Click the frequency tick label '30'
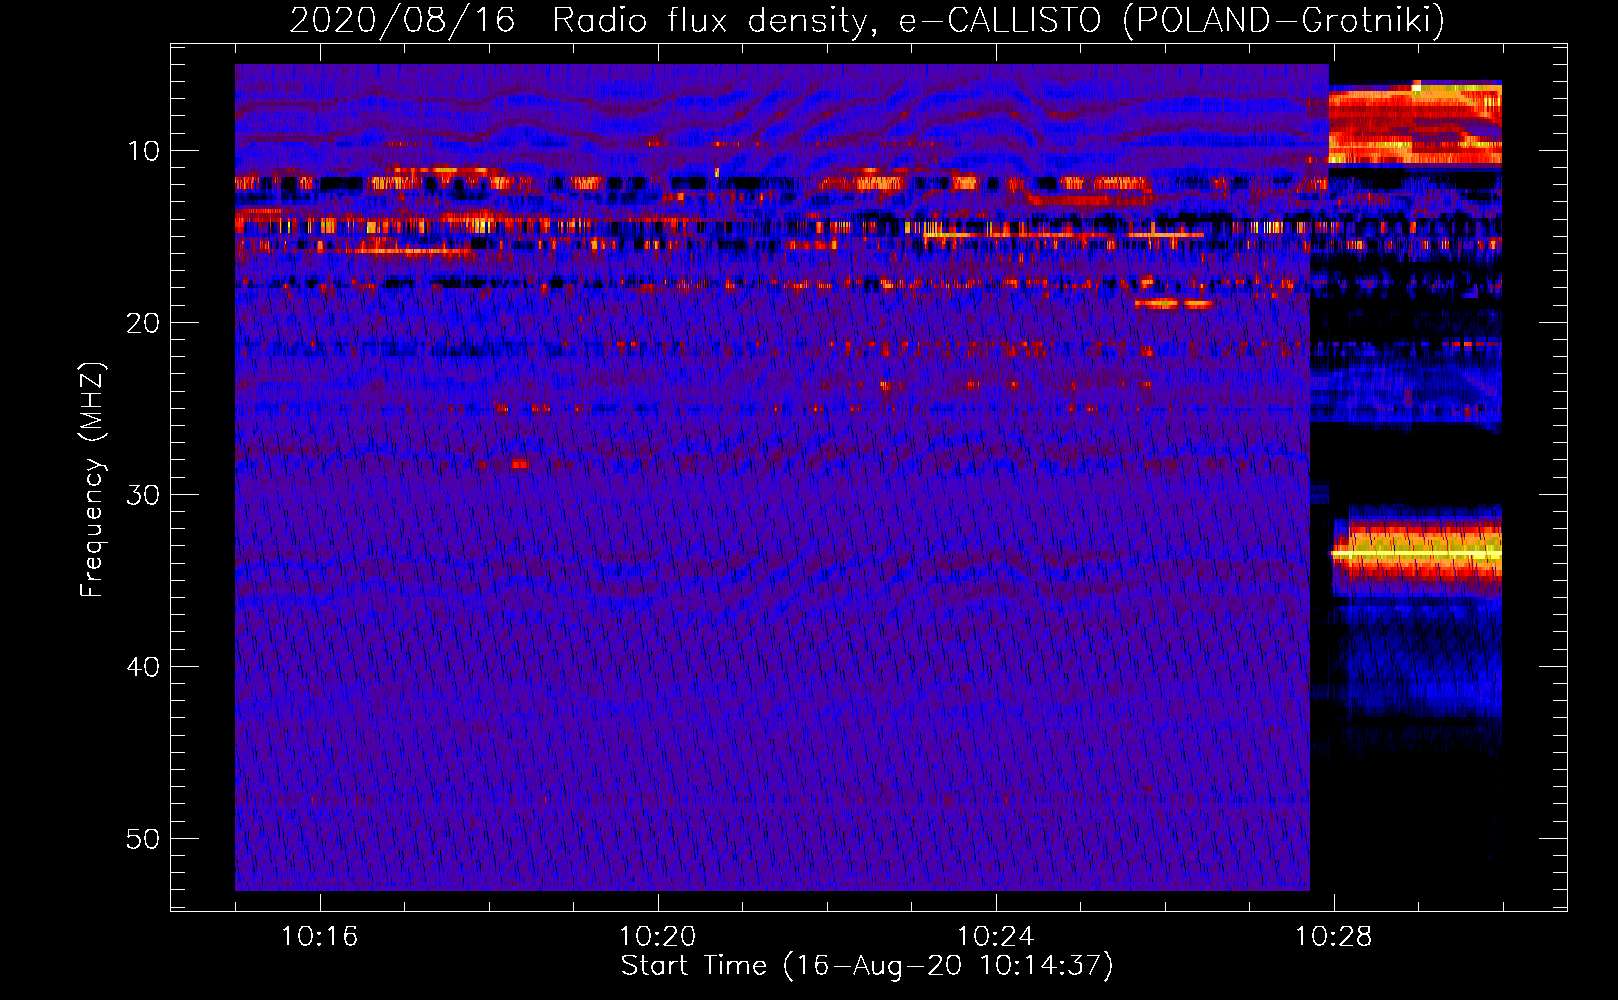 (x=144, y=495)
